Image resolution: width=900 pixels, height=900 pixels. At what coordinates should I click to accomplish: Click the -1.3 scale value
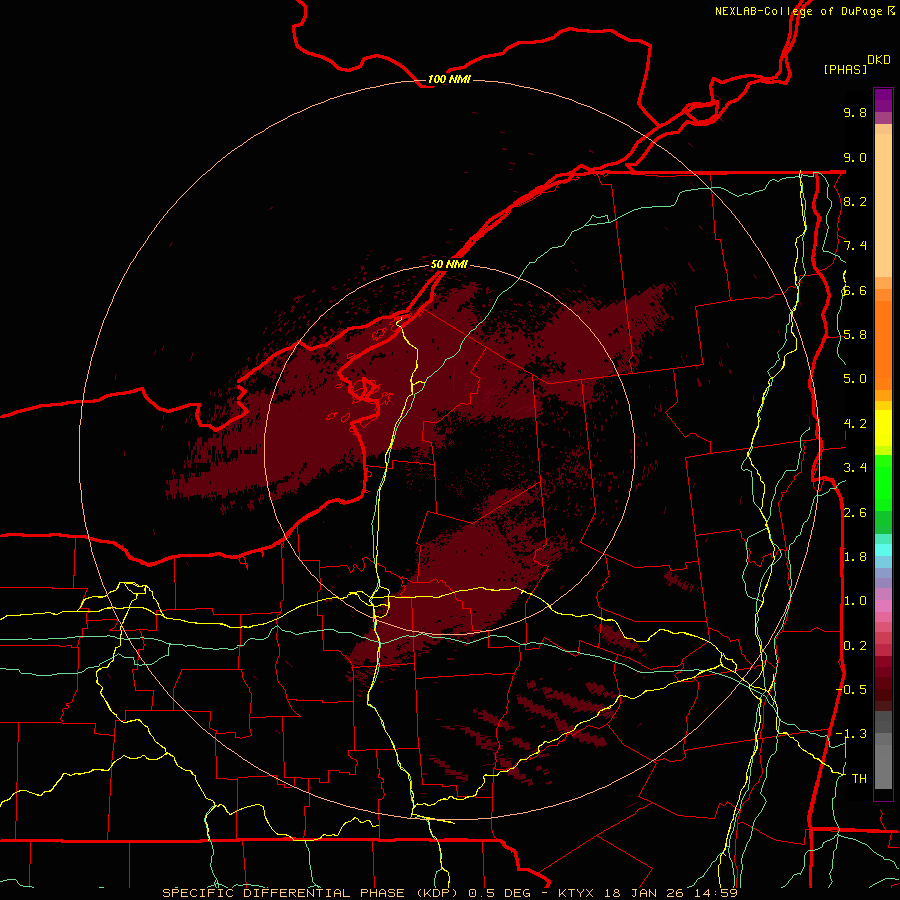851,734
